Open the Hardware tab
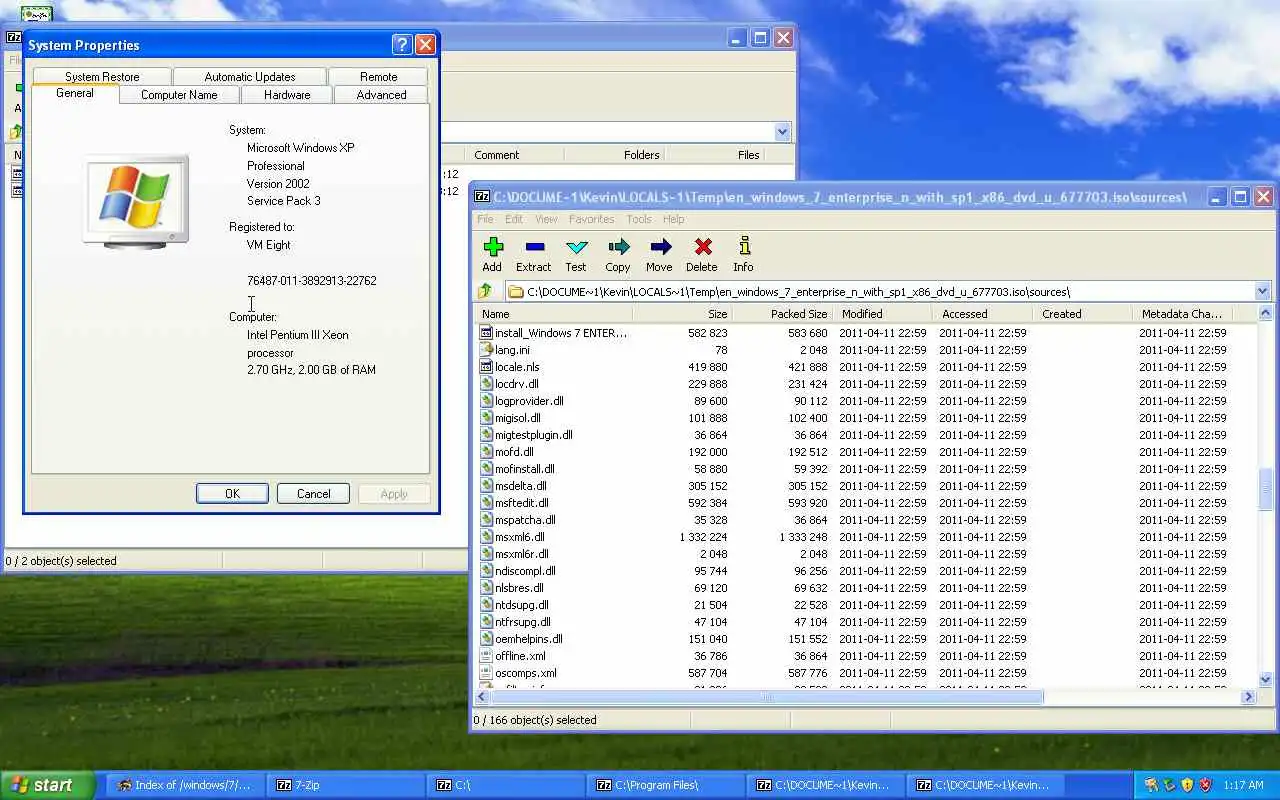1280x800 pixels. pos(287,95)
